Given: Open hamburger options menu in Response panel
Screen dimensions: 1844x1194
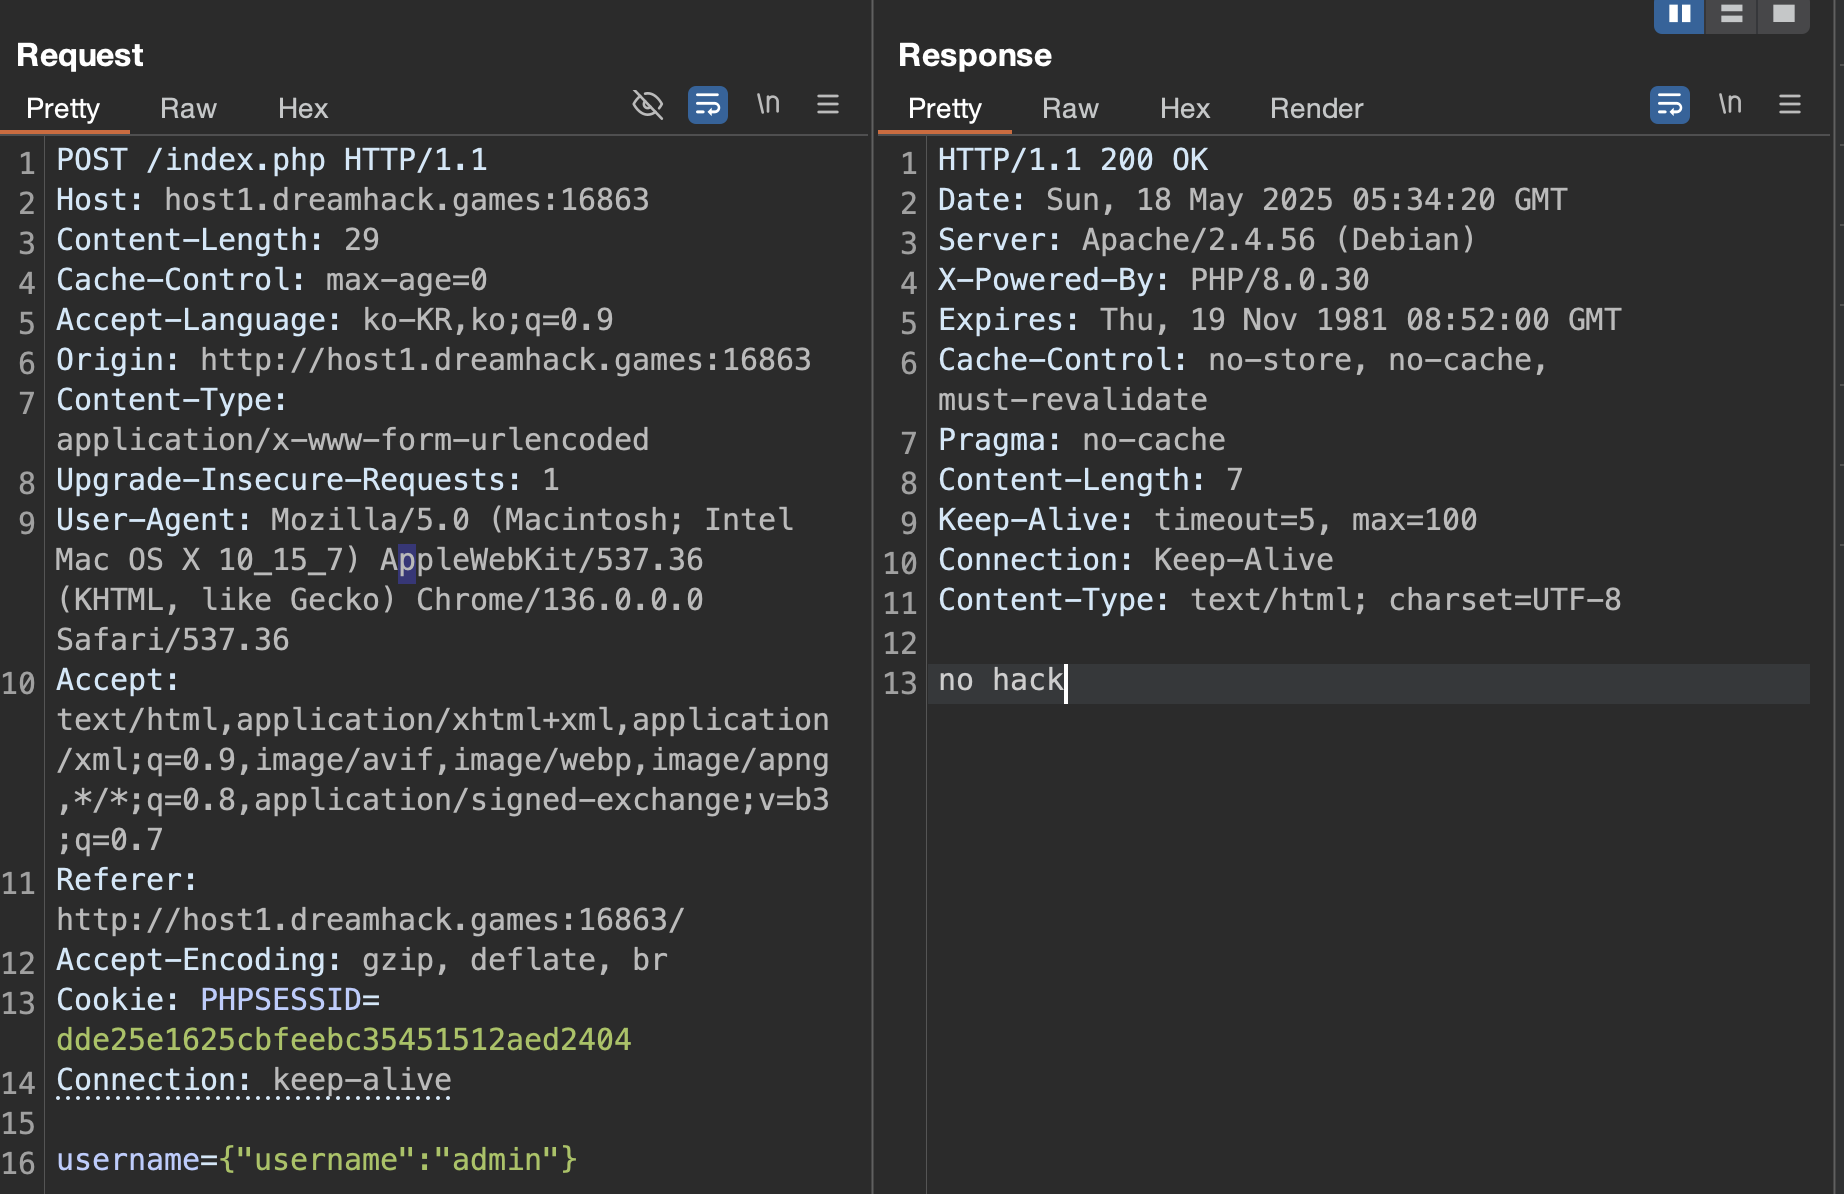Looking at the screenshot, I should [x=1790, y=104].
